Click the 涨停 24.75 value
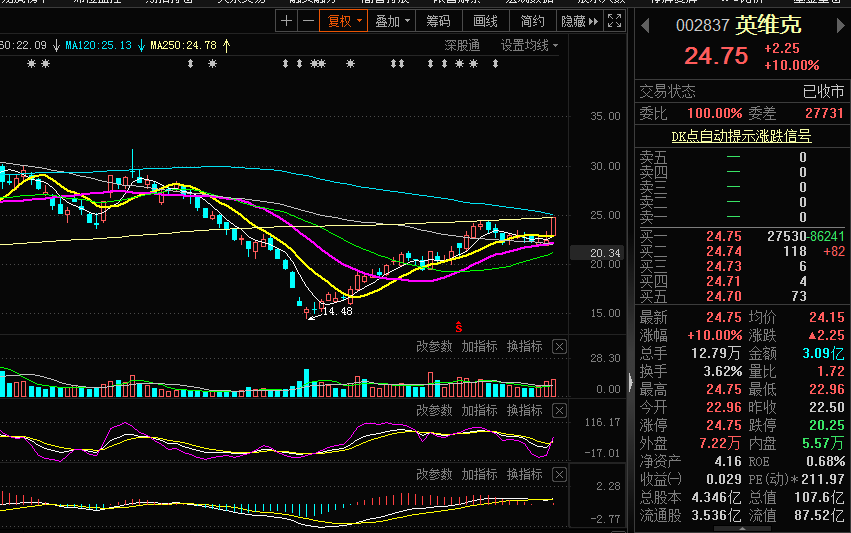The image size is (851, 533). 723,425
